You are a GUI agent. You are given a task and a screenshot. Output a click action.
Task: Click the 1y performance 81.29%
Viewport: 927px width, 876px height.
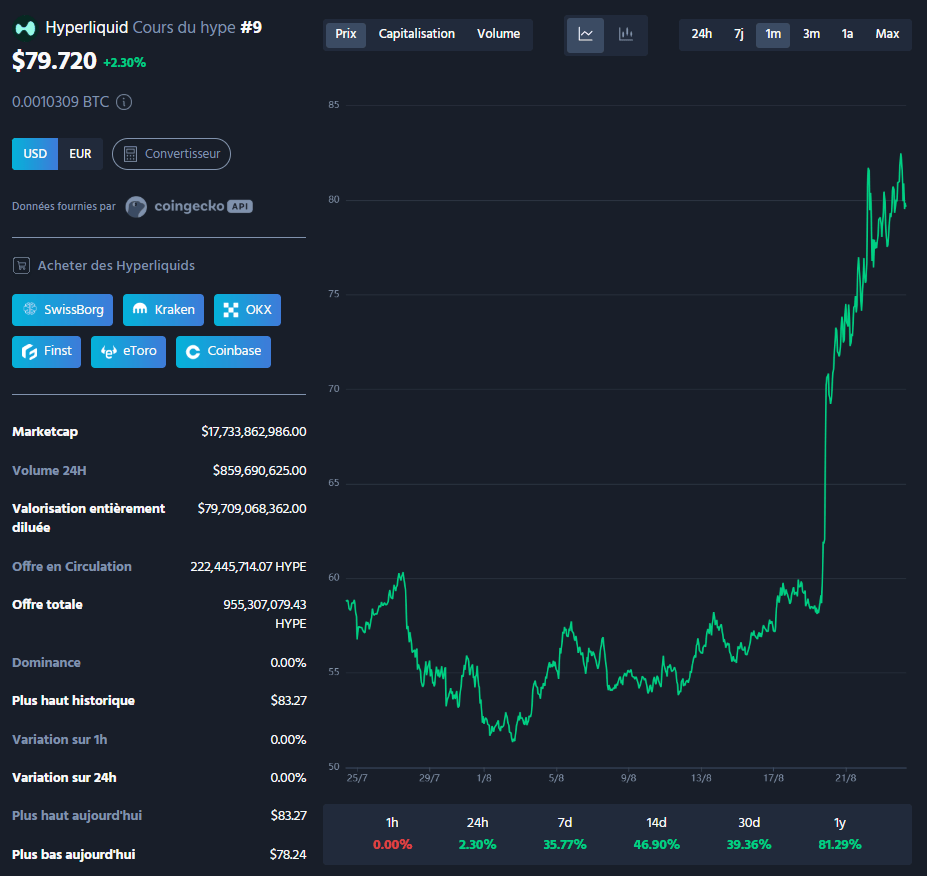coord(840,845)
